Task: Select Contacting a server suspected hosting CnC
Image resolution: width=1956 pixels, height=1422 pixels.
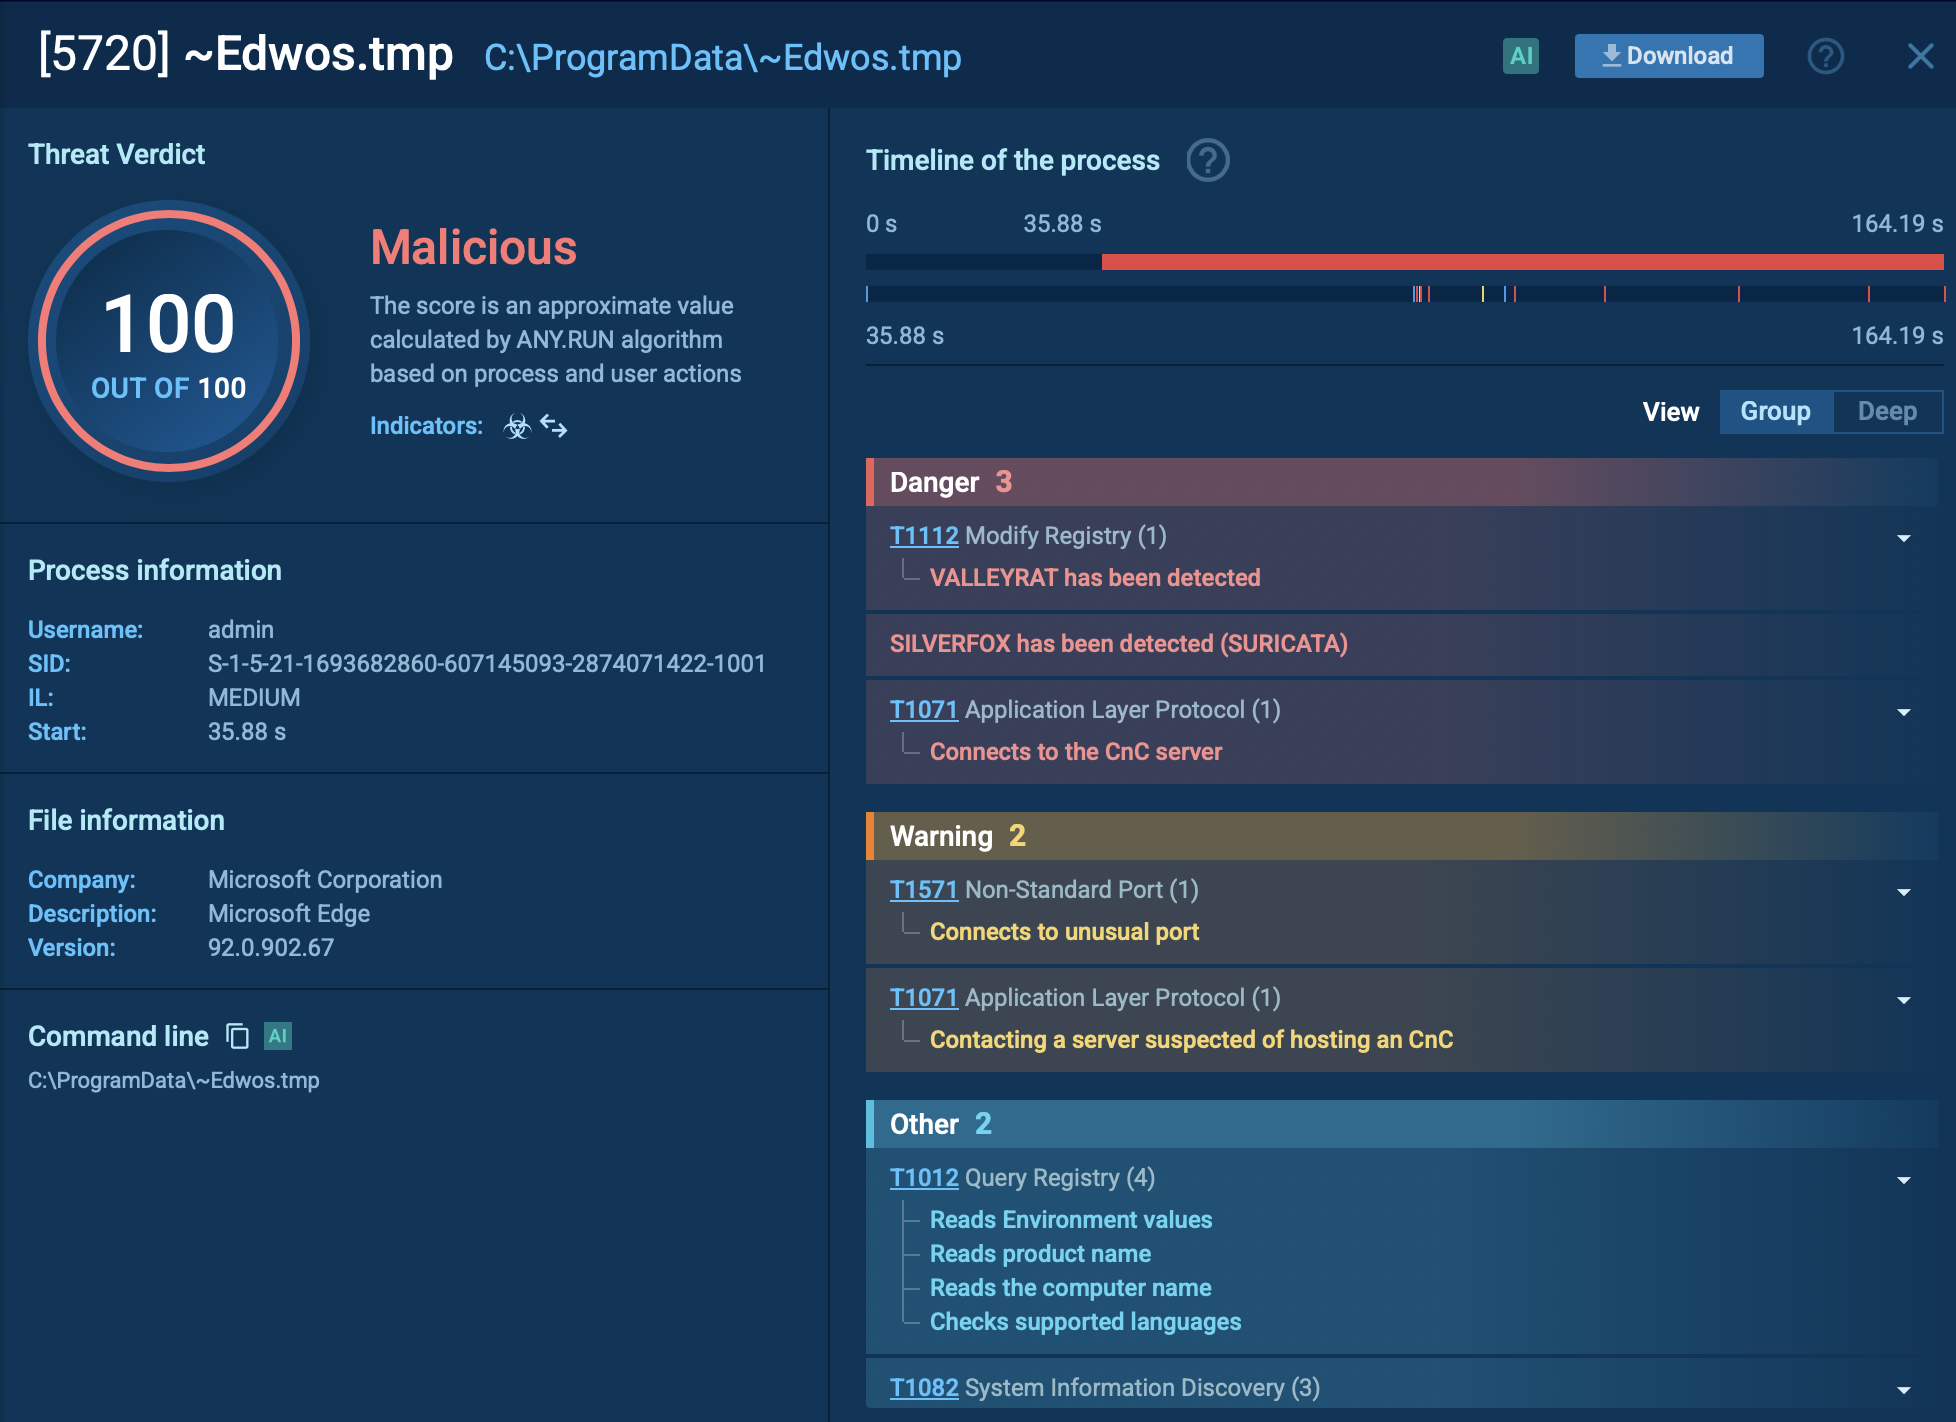Action: (1191, 1040)
